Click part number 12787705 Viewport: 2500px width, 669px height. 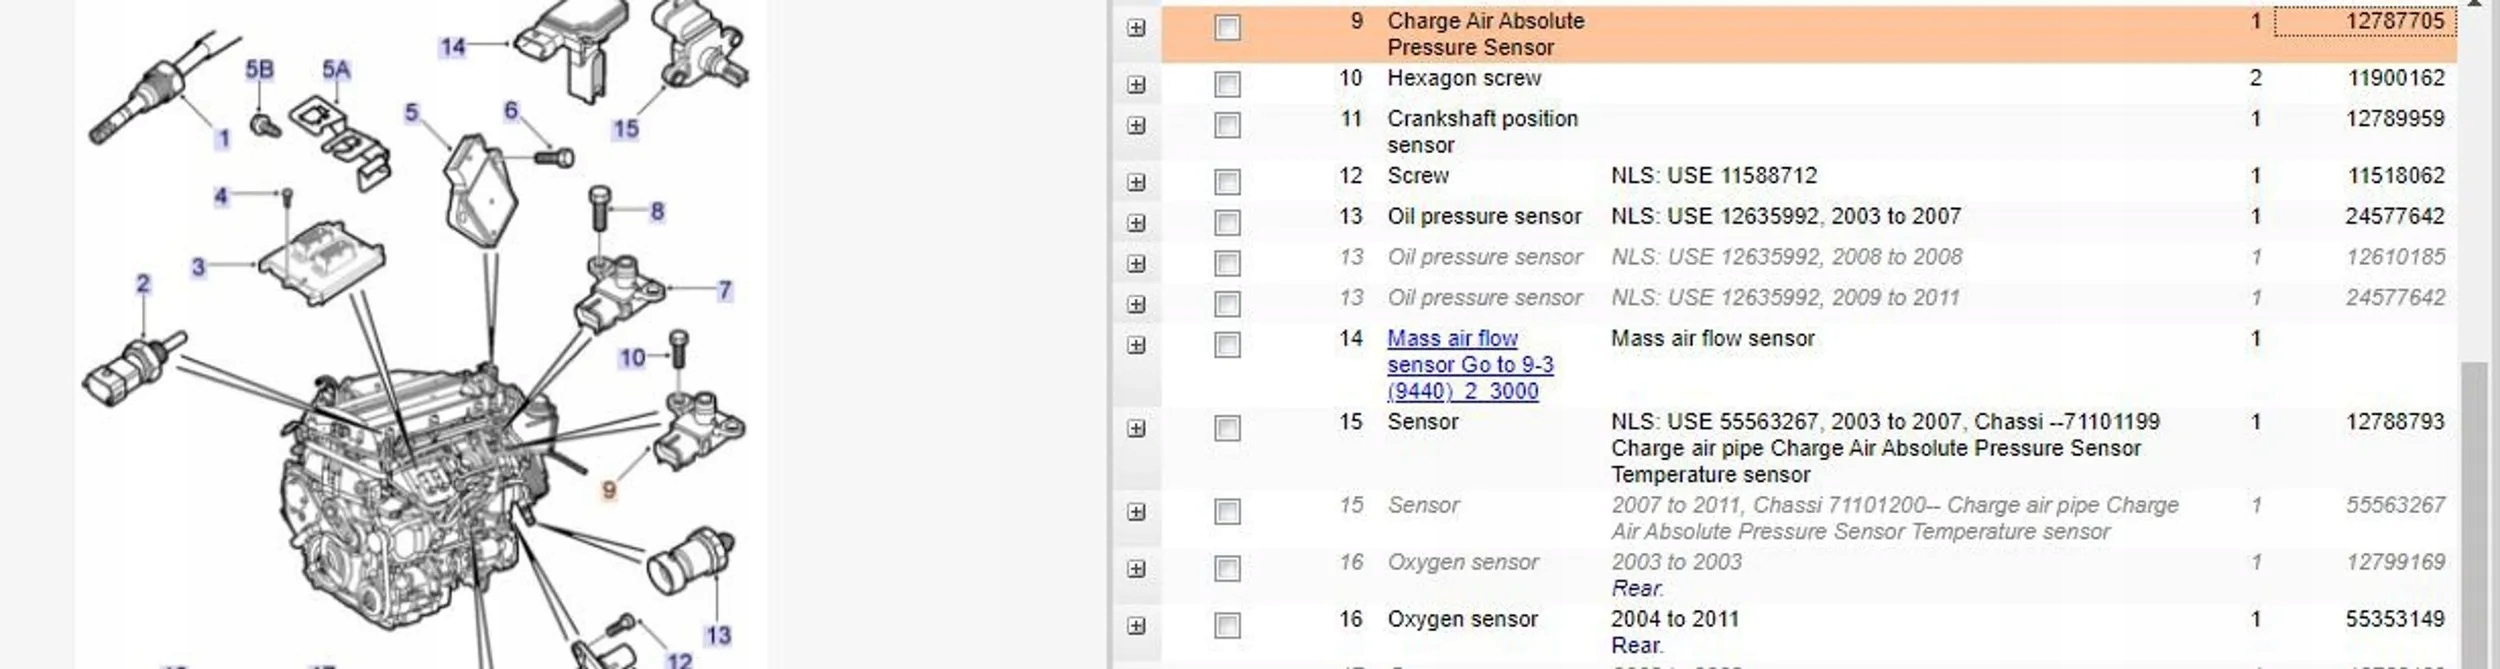(2395, 21)
